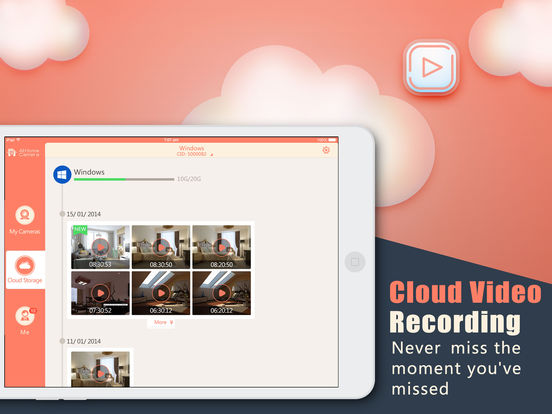Expand More videos for 15/01/2014
This screenshot has height=414, width=552.
pyautogui.click(x=163, y=322)
